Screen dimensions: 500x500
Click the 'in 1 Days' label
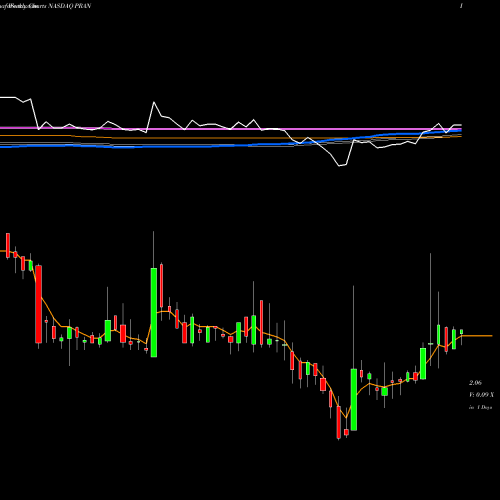(x=480, y=407)
